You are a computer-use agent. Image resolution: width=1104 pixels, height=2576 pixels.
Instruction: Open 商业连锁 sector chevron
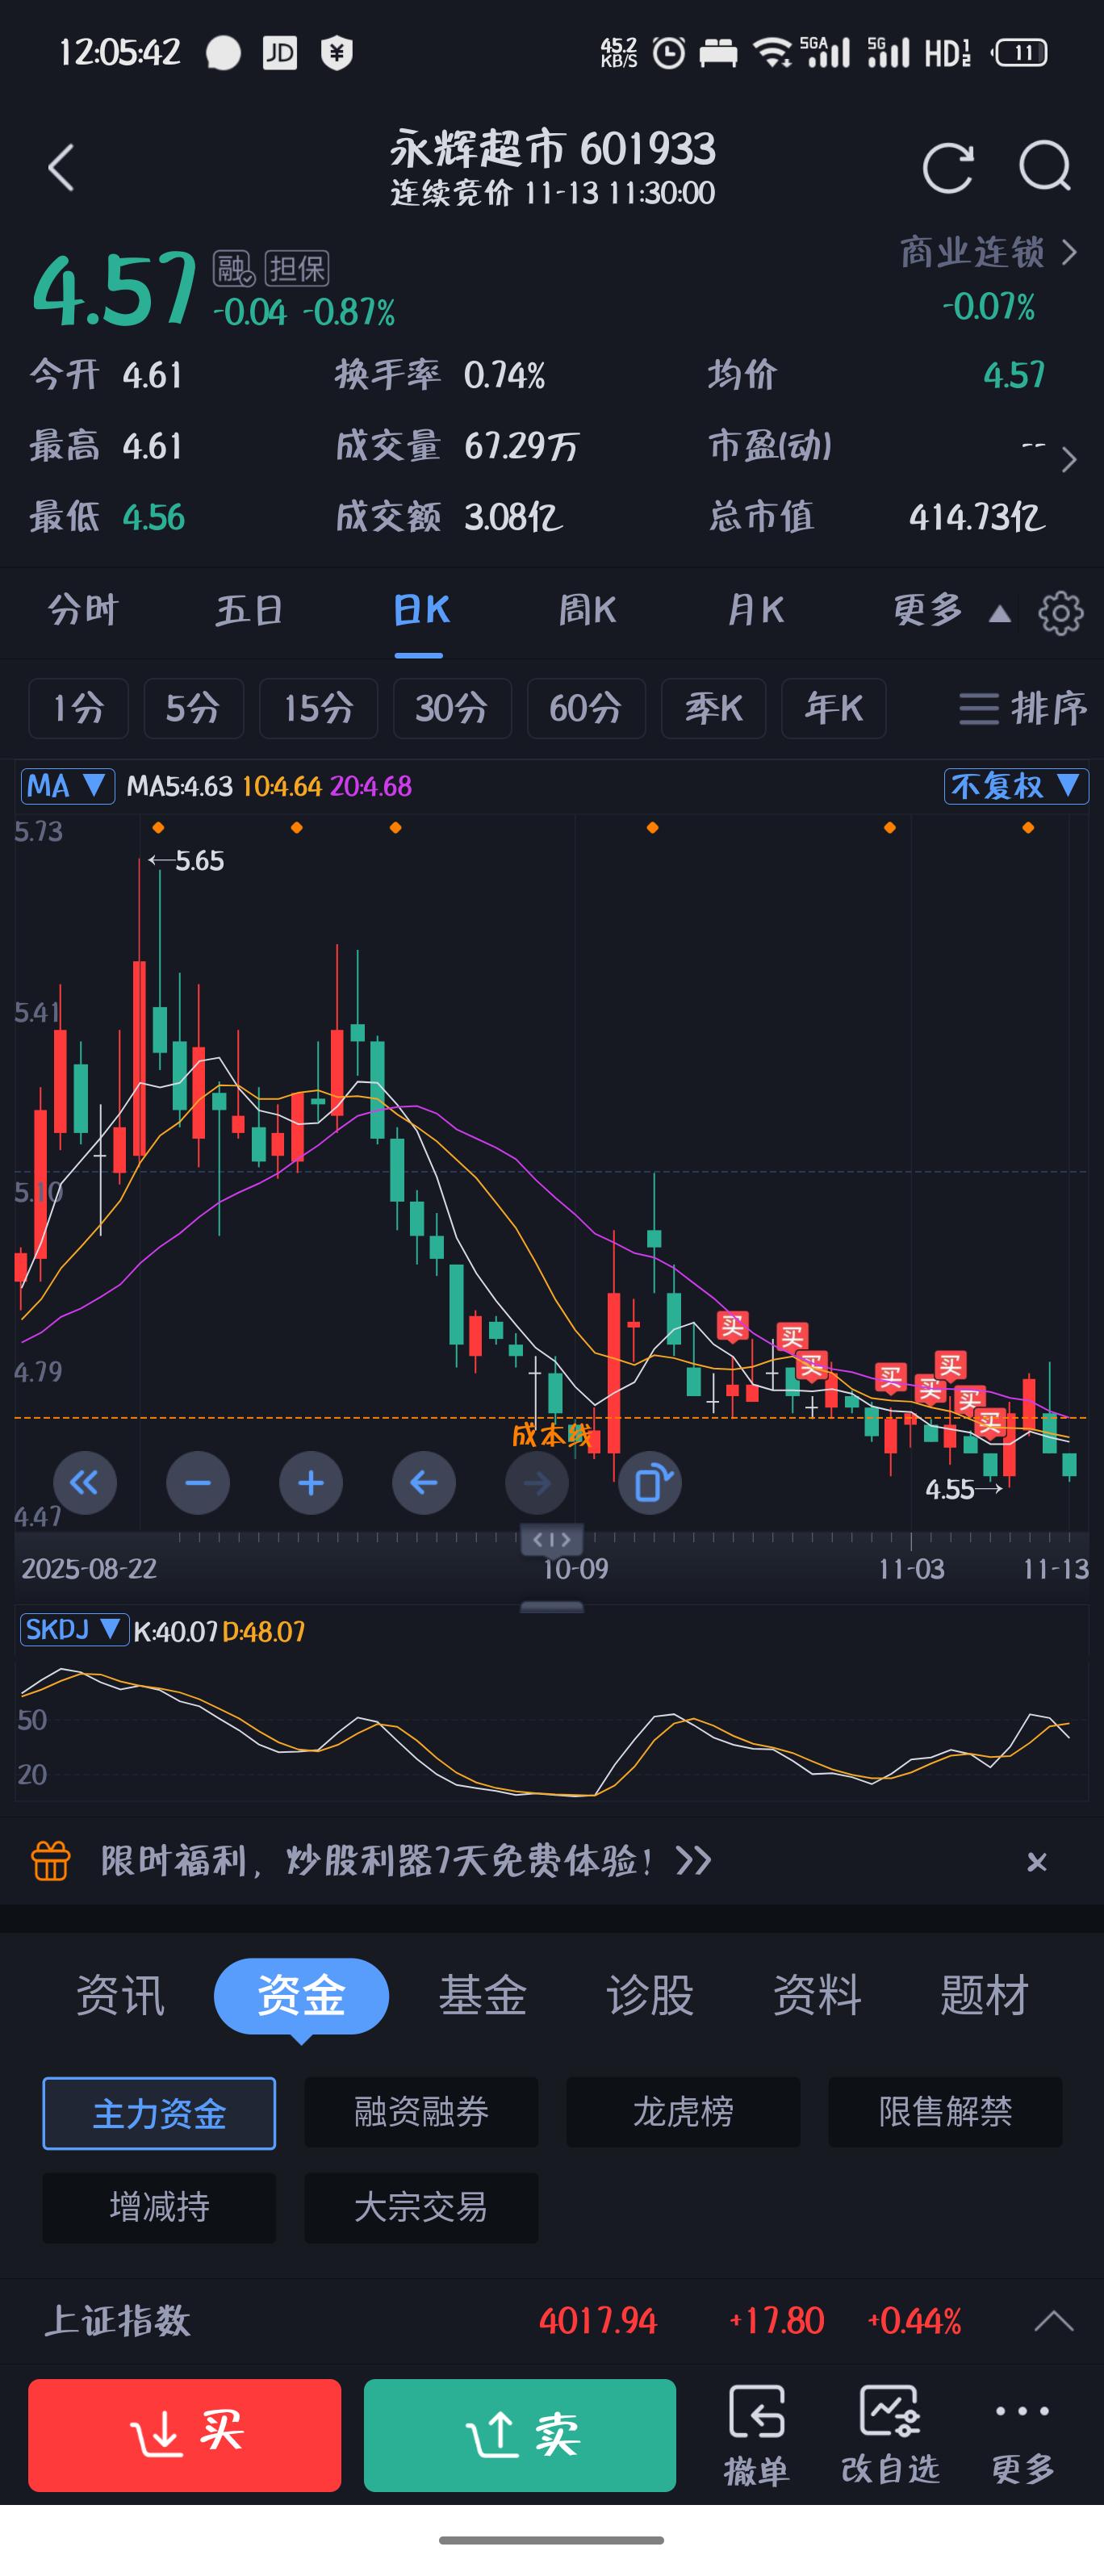pos(1070,252)
